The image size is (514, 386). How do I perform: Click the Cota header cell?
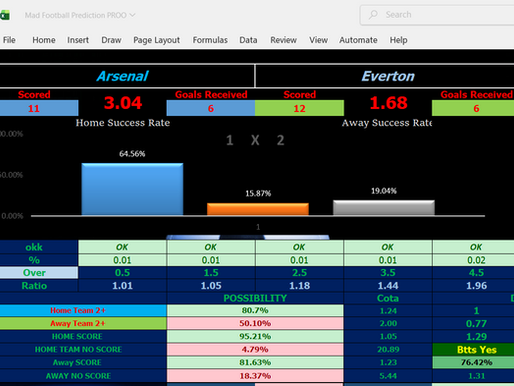pyautogui.click(x=388, y=298)
